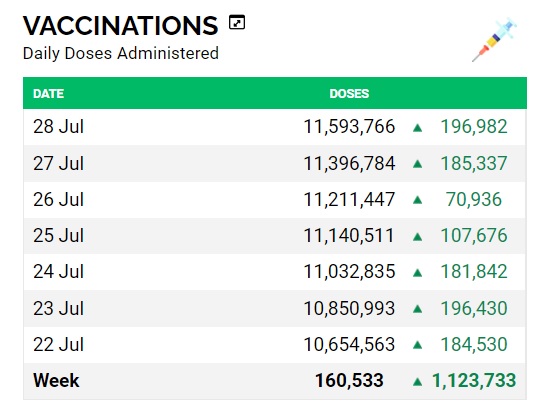Image resolution: width=544 pixels, height=415 pixels.
Task: Click green up arrow in 26 Jul row
Action: coord(418,200)
